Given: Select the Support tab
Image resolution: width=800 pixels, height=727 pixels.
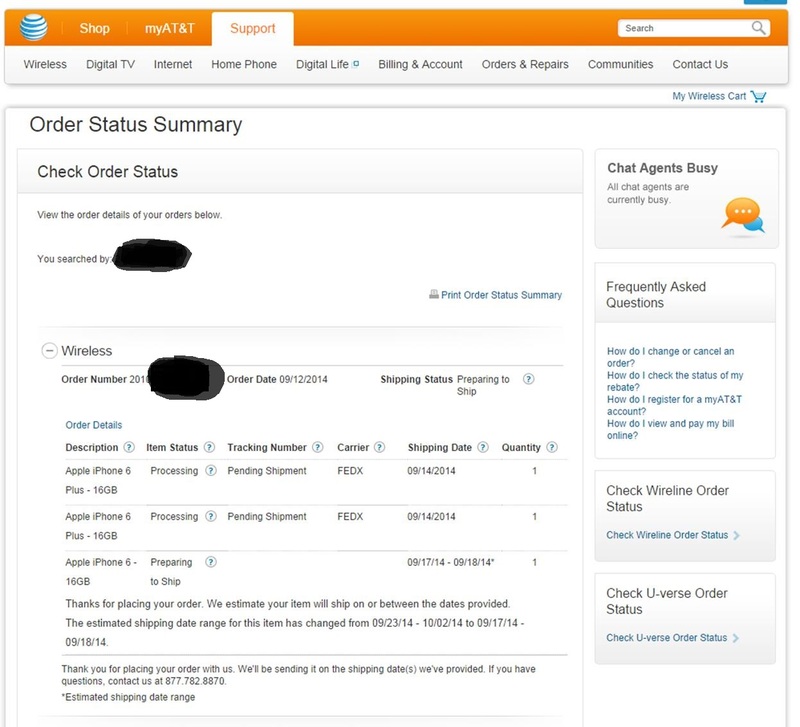Looking at the screenshot, I should coord(253,29).
